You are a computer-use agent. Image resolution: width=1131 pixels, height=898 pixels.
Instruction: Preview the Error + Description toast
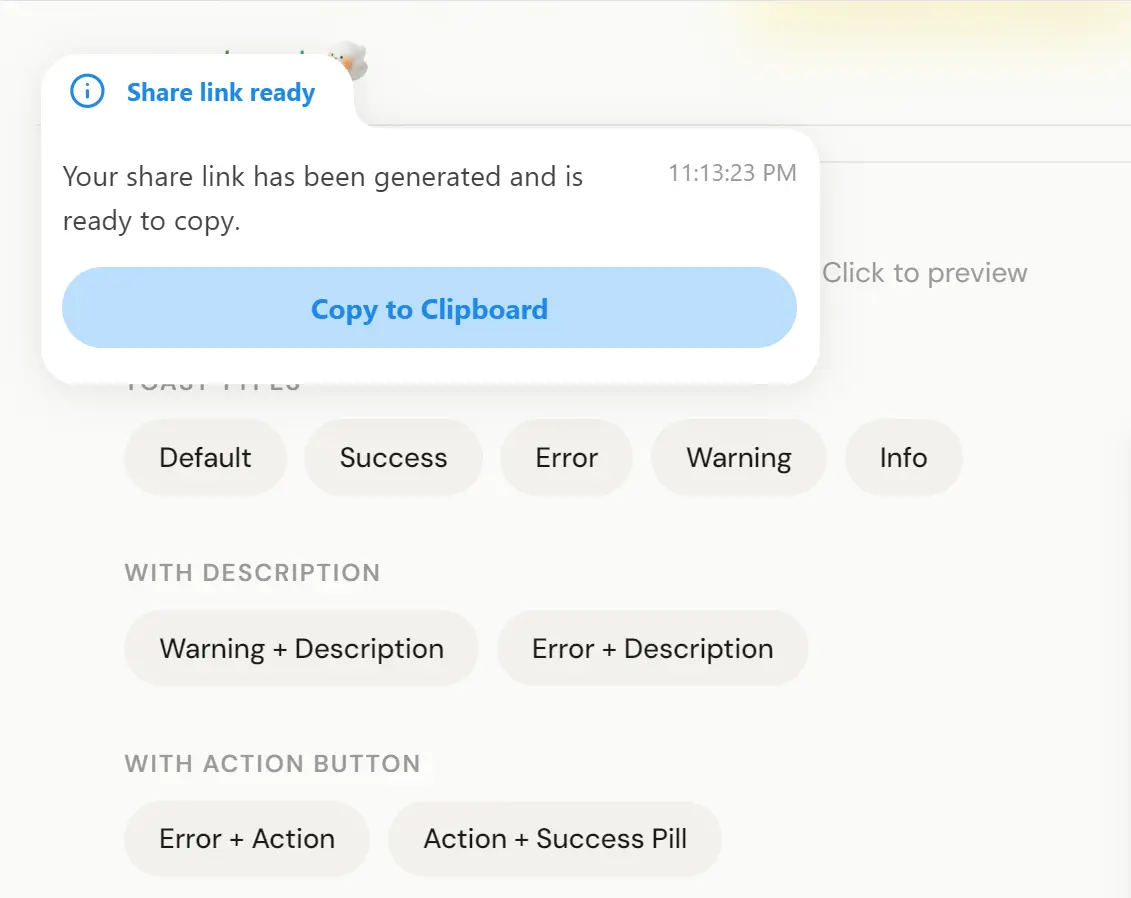coord(652,649)
